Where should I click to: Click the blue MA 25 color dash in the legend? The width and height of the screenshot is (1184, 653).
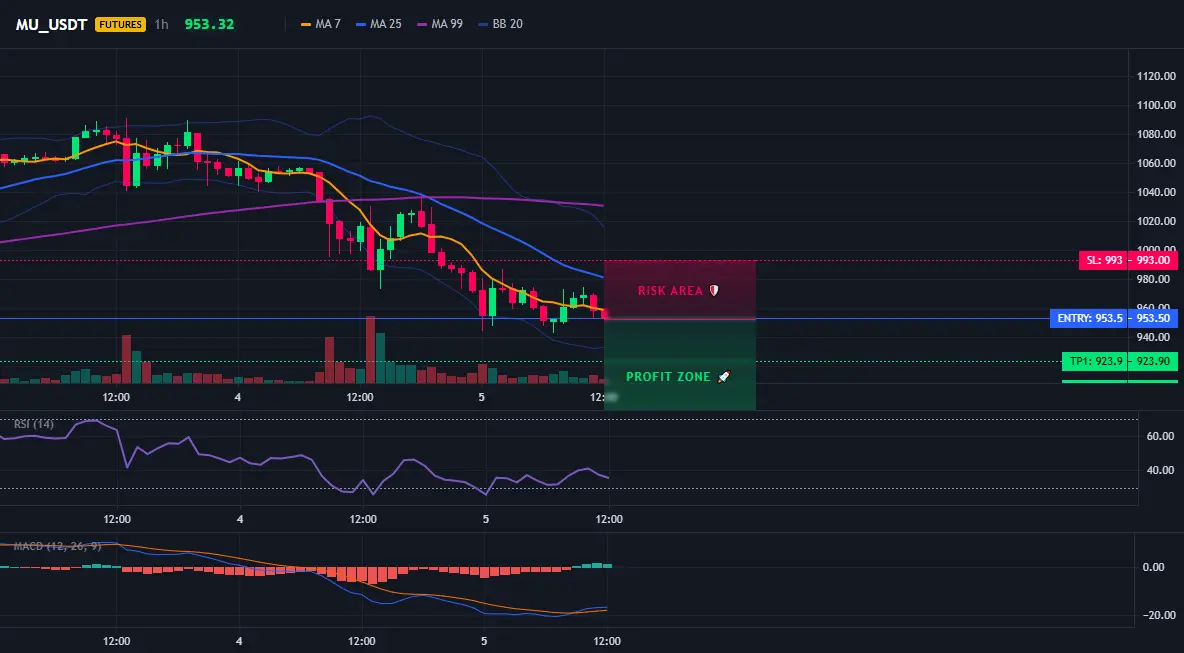(361, 24)
